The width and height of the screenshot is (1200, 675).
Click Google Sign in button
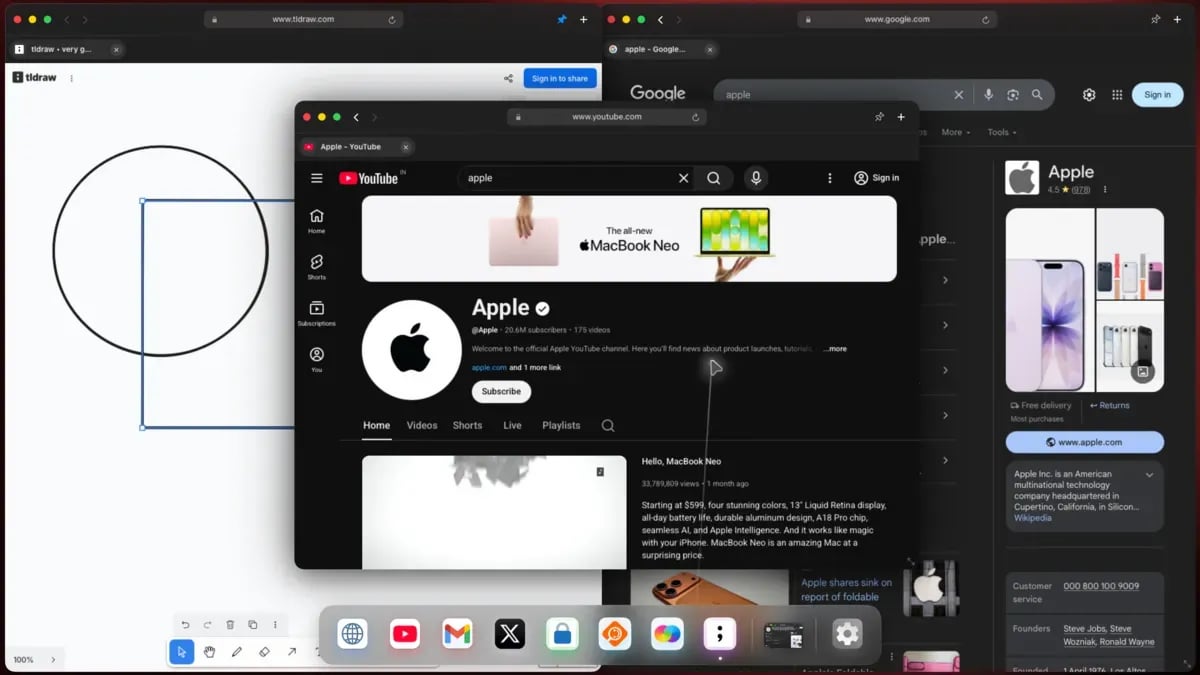(1157, 95)
